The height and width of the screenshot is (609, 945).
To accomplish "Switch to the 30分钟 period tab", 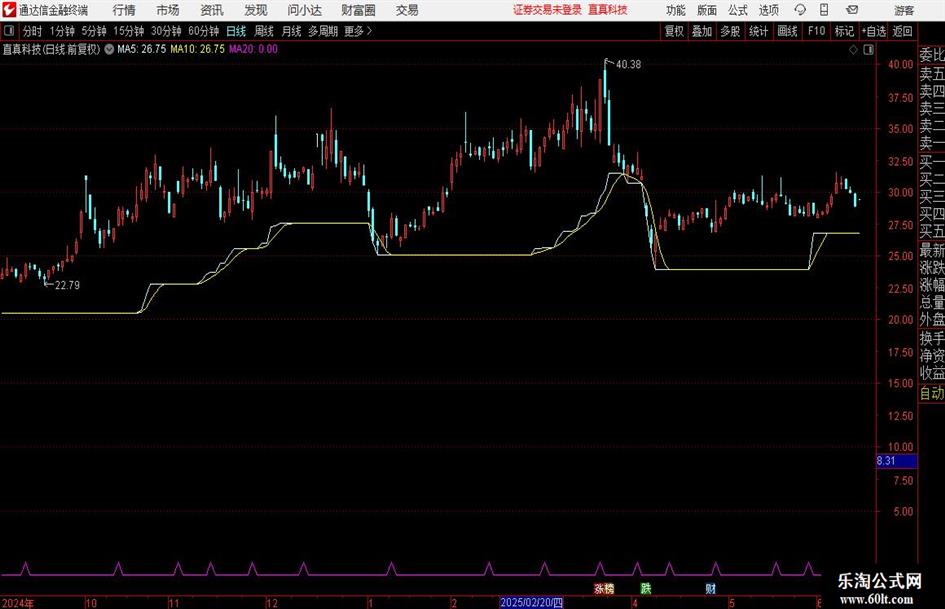I will click(x=166, y=31).
